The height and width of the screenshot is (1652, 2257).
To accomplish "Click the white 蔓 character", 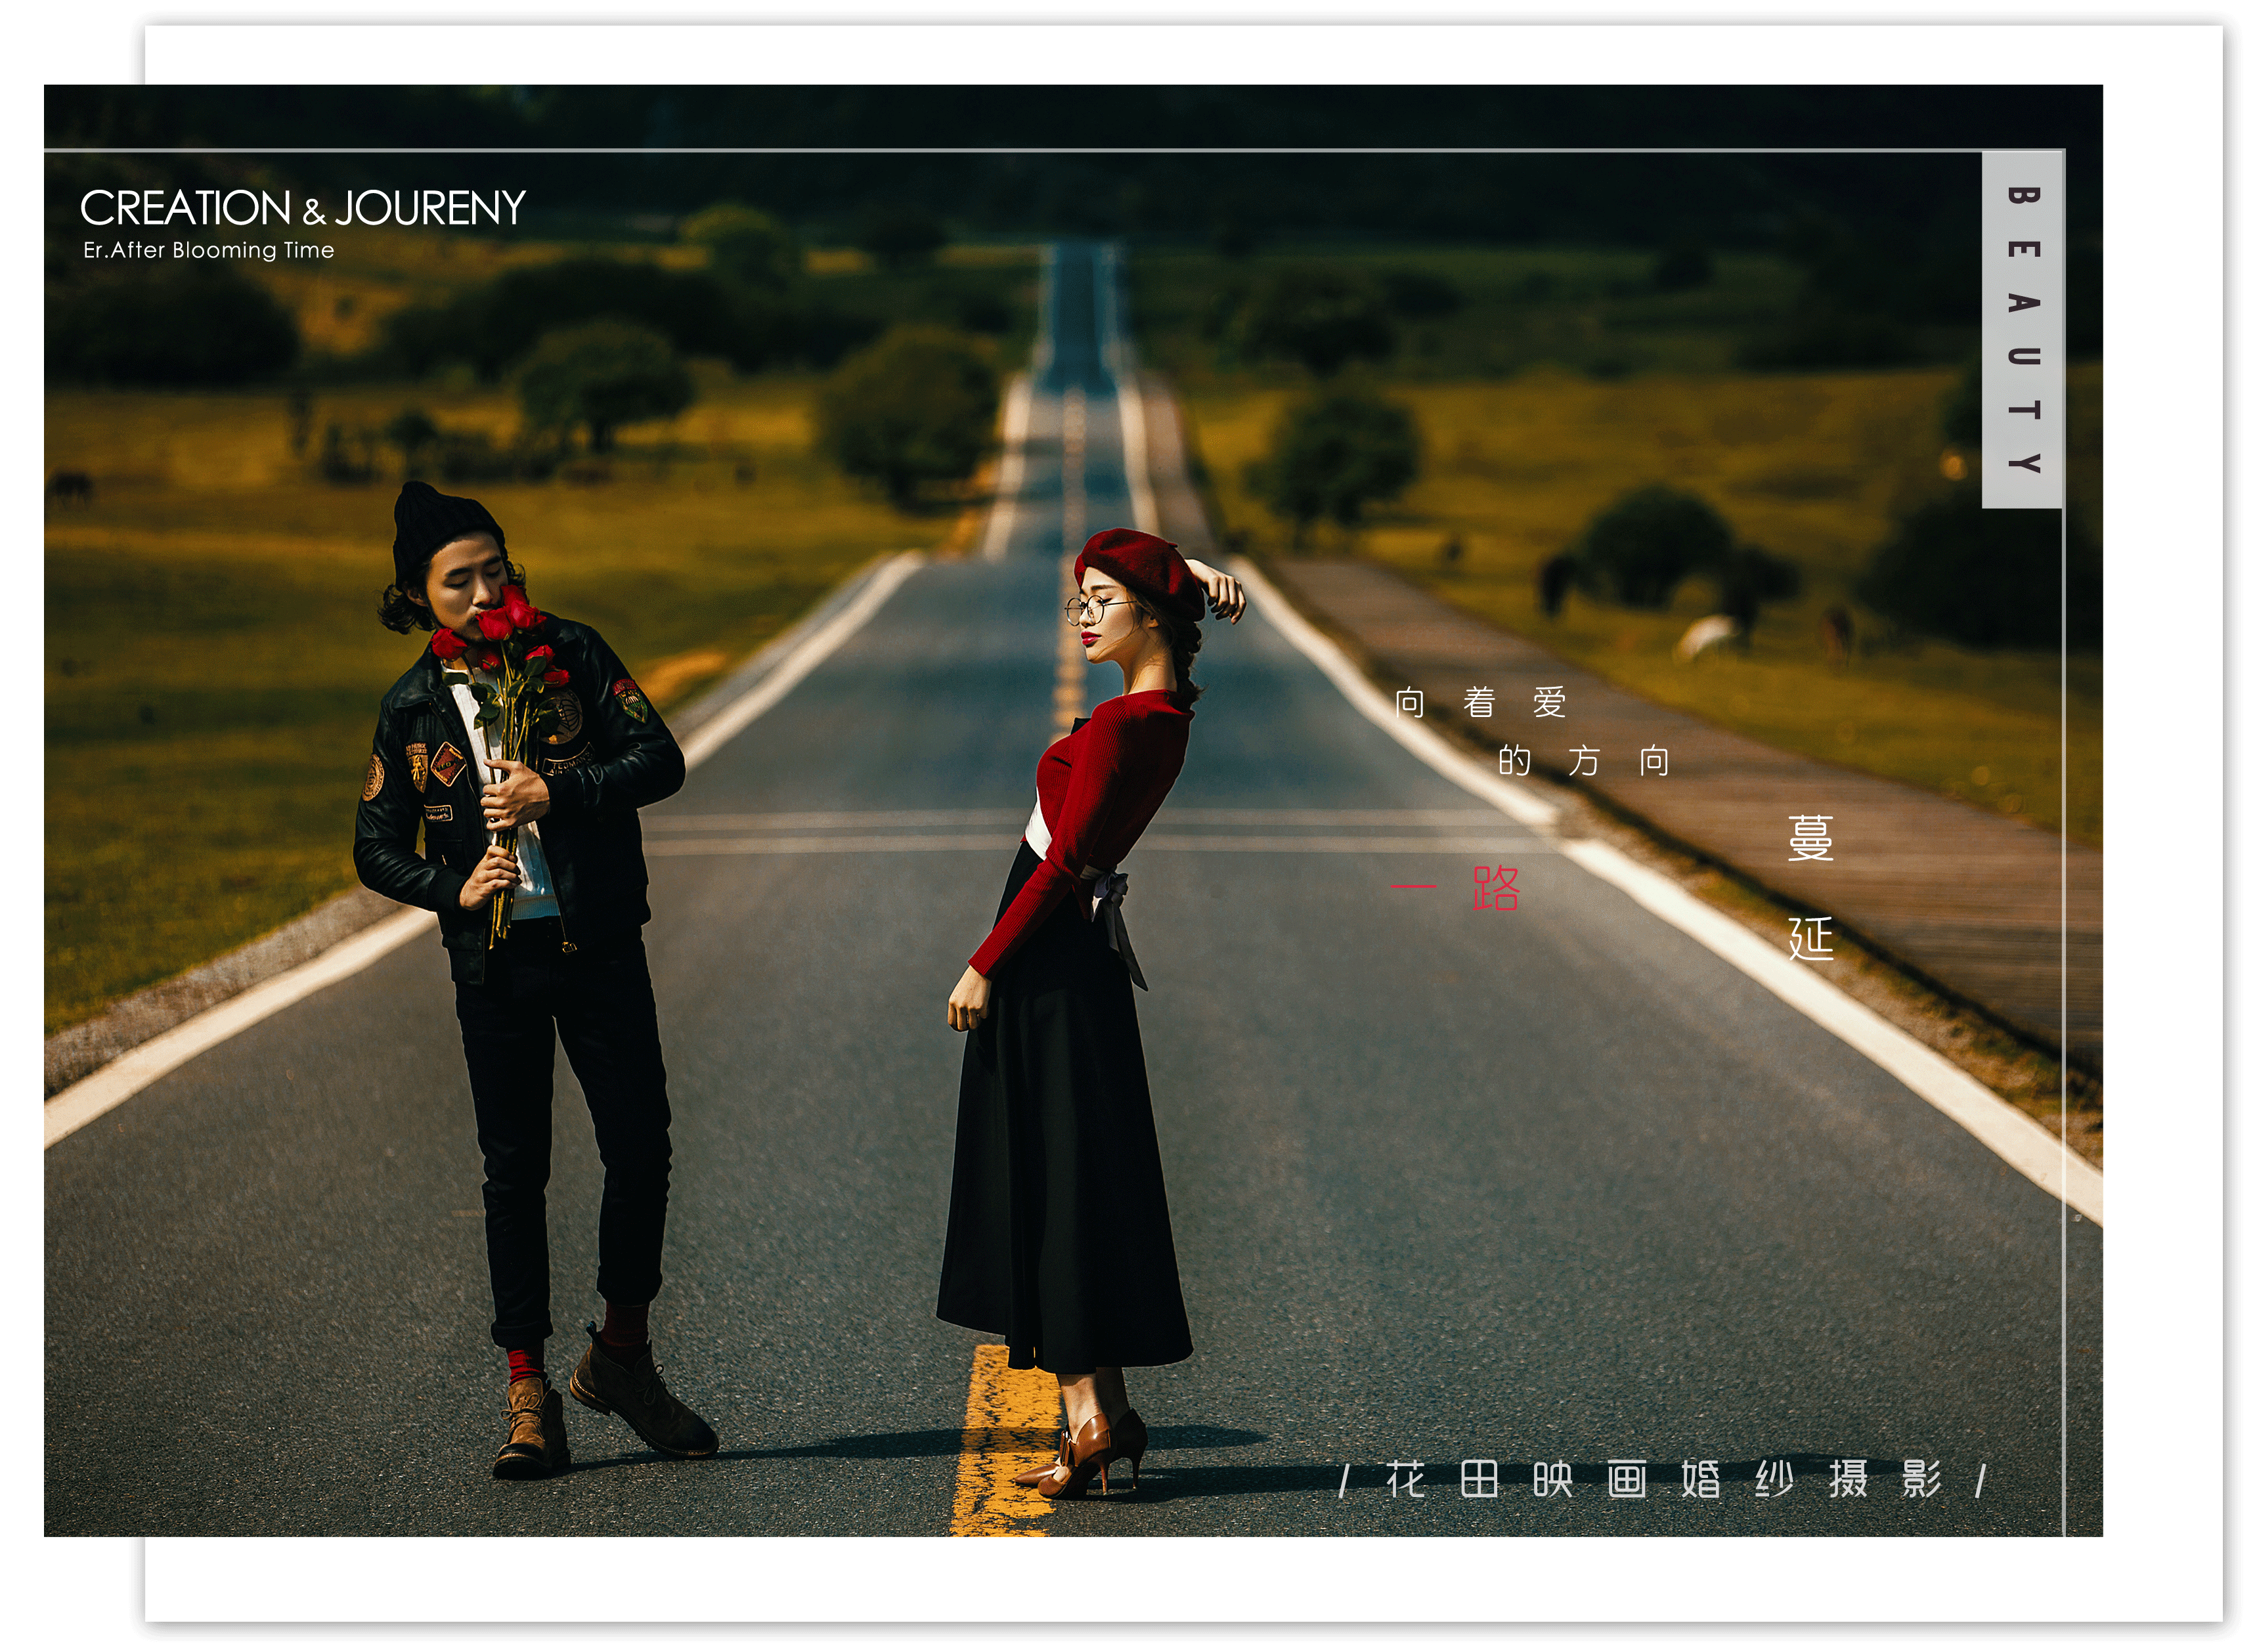I will tap(1810, 838).
